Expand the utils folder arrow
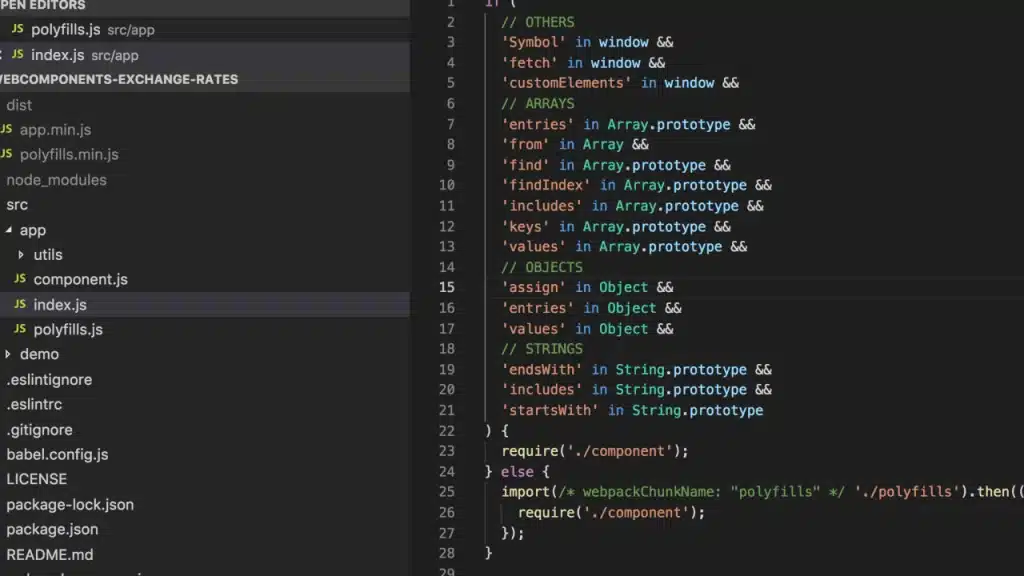1024x576 pixels. (21, 255)
